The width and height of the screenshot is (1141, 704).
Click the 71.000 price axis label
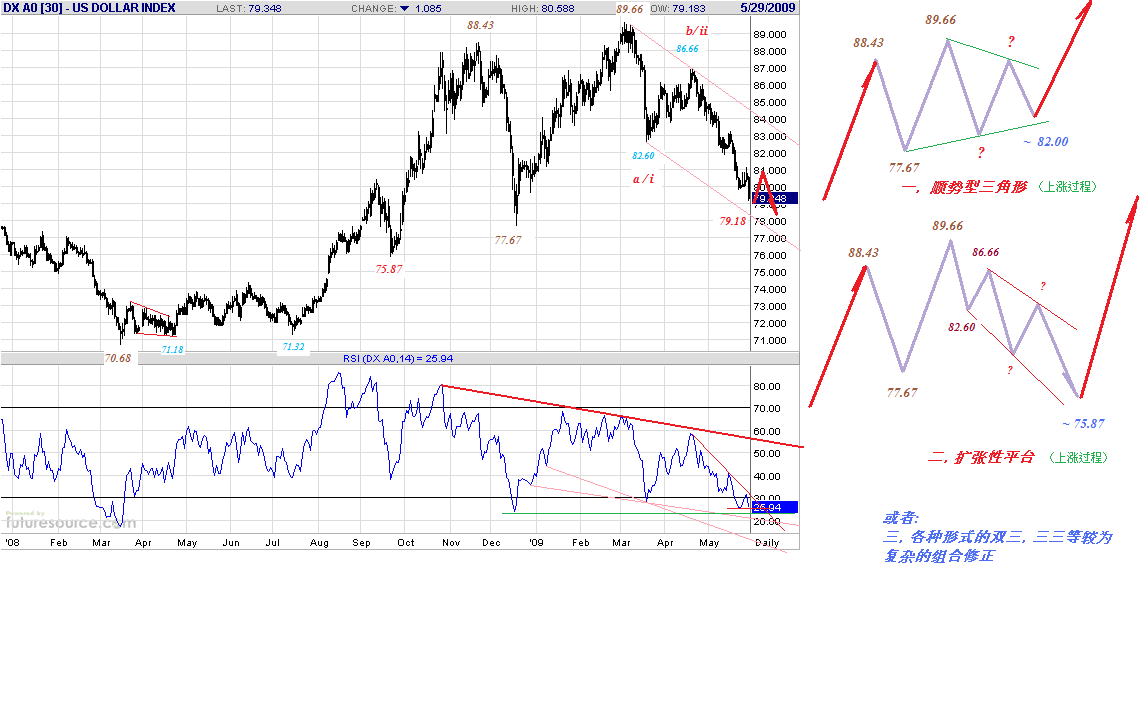tap(770, 341)
